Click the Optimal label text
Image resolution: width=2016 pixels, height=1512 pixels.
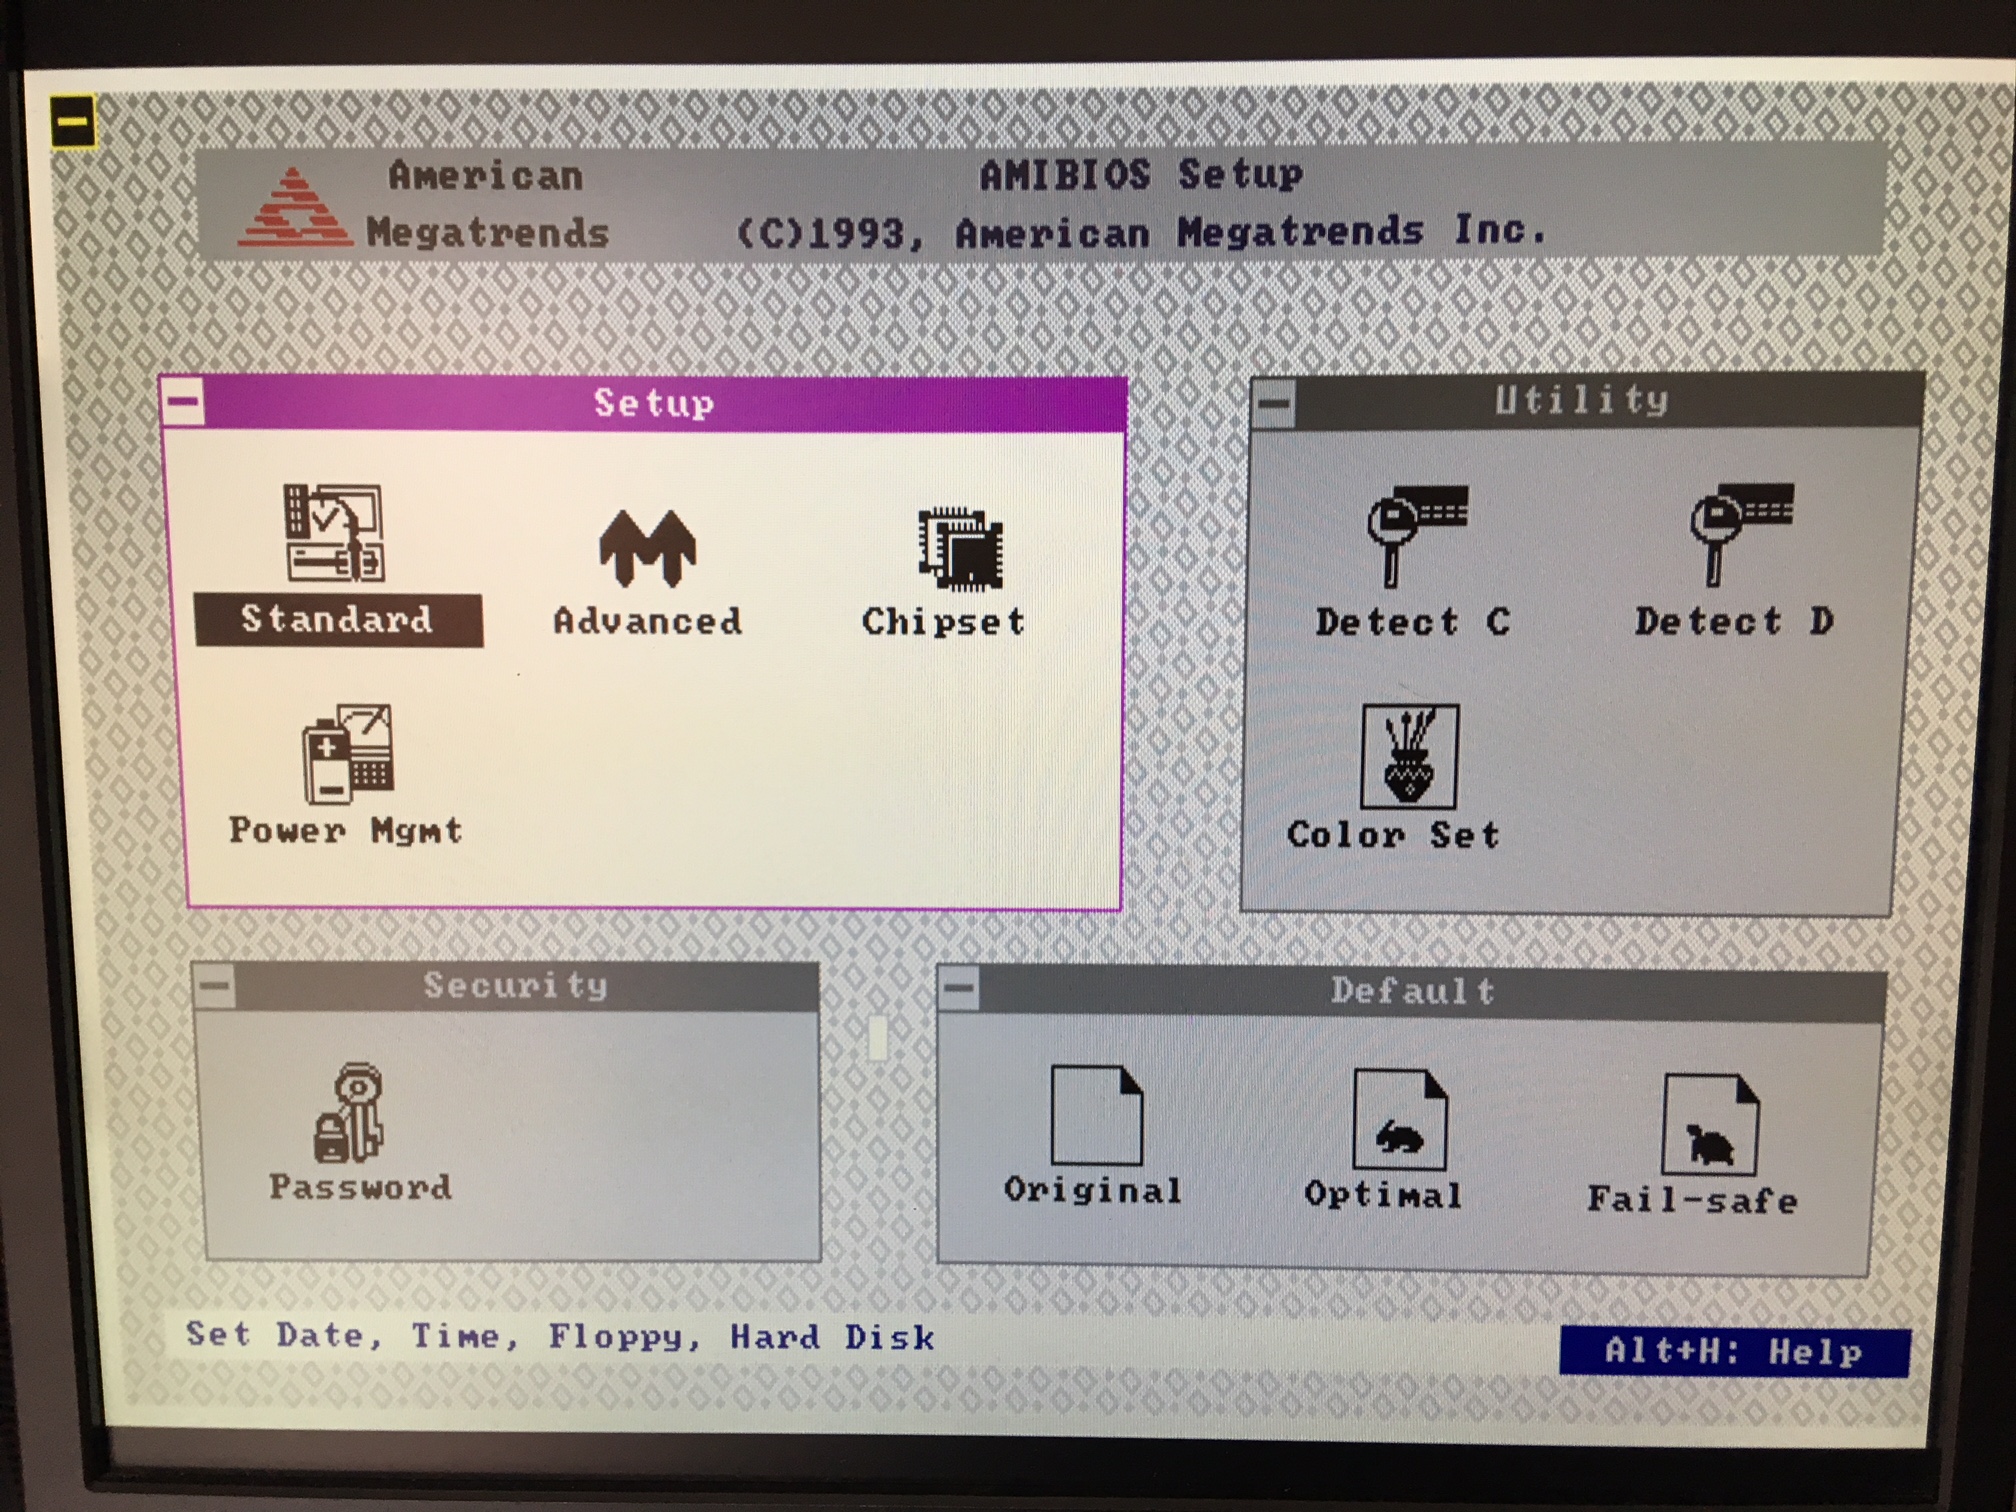pos(1384,1194)
